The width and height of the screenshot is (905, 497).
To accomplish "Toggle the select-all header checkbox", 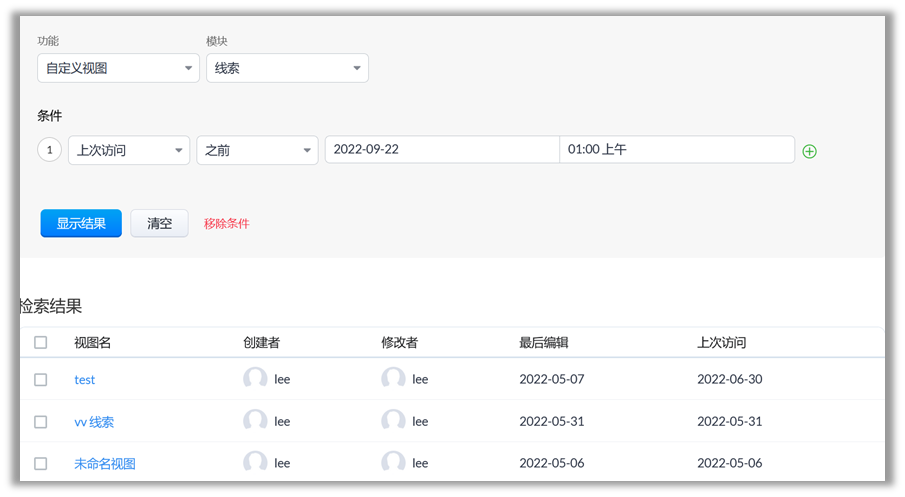I will (41, 343).
